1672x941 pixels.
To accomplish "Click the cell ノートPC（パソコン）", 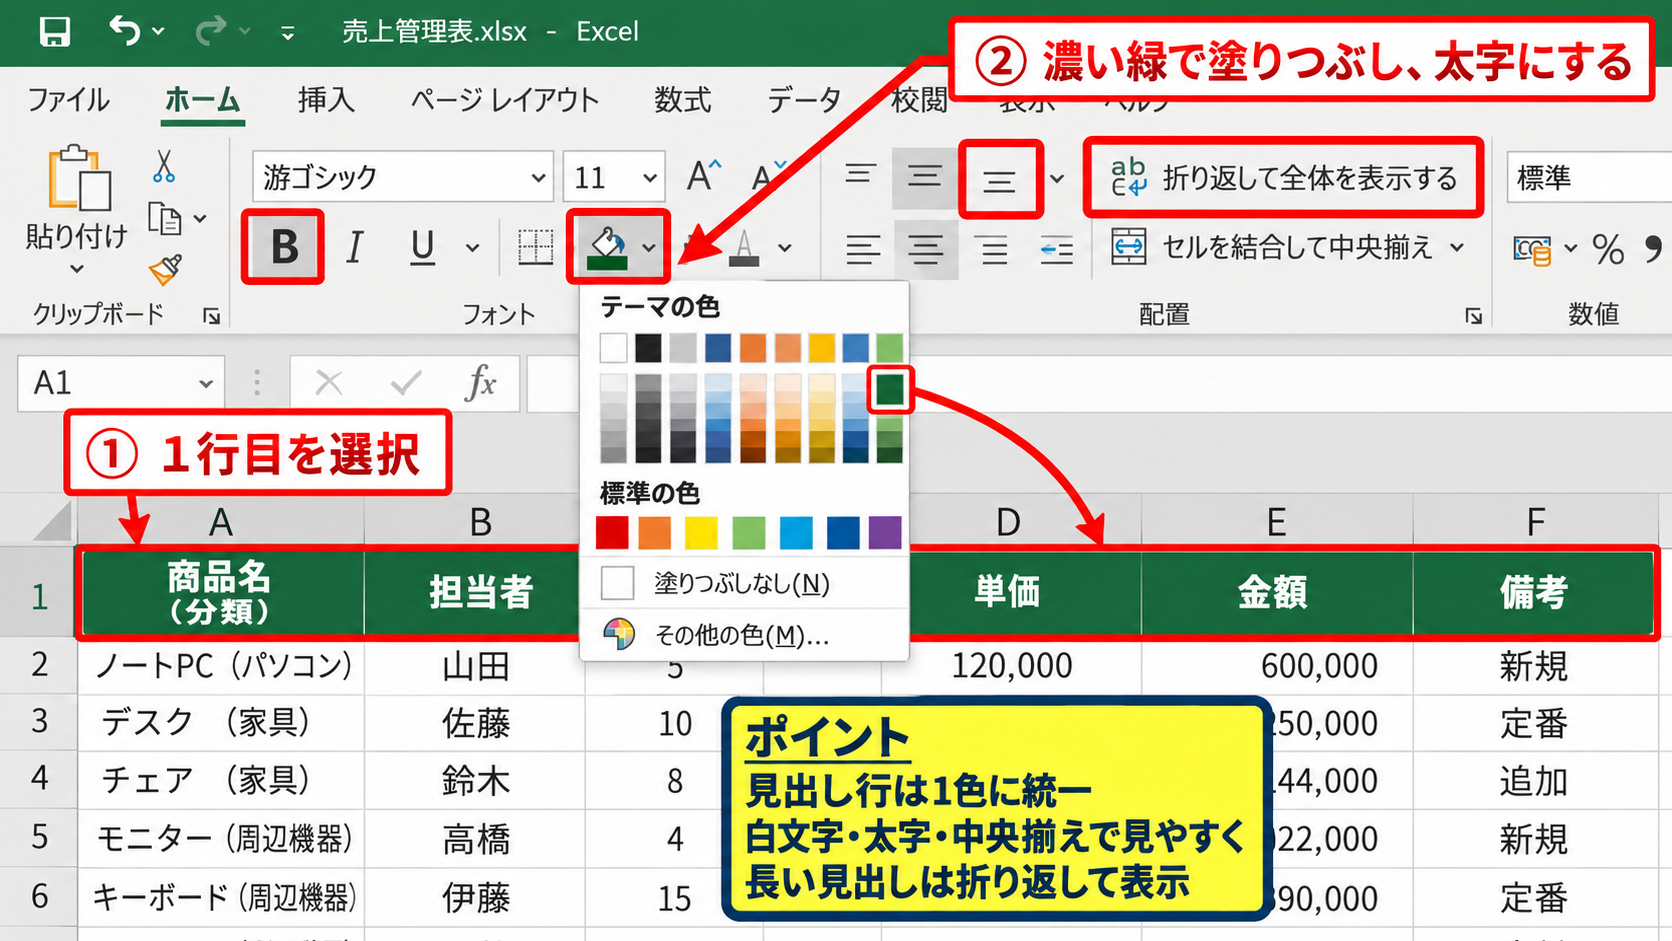I will (x=221, y=665).
